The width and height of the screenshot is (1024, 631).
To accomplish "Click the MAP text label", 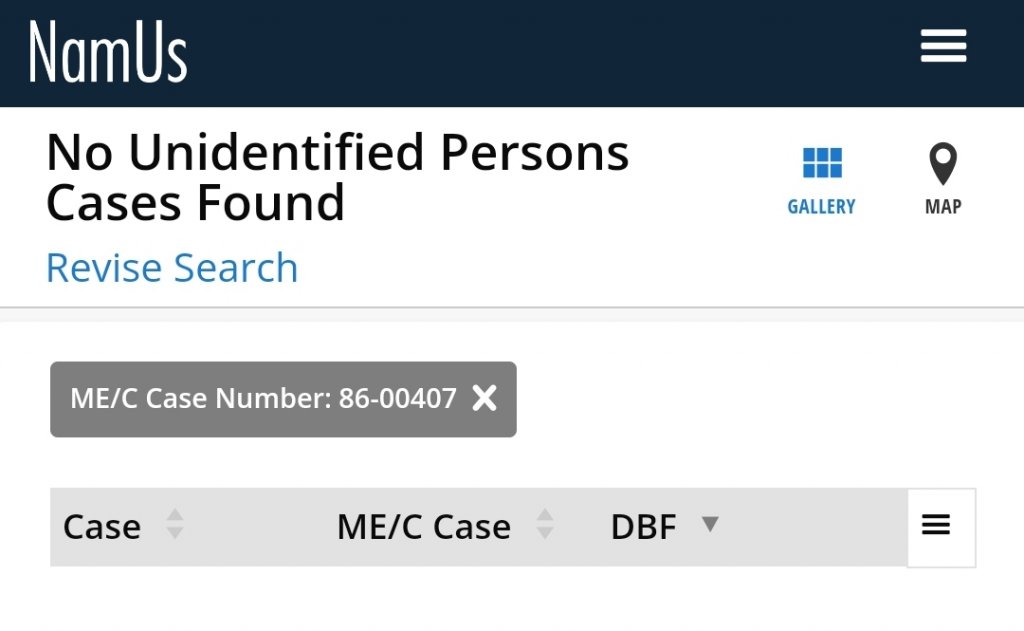I will coord(942,207).
